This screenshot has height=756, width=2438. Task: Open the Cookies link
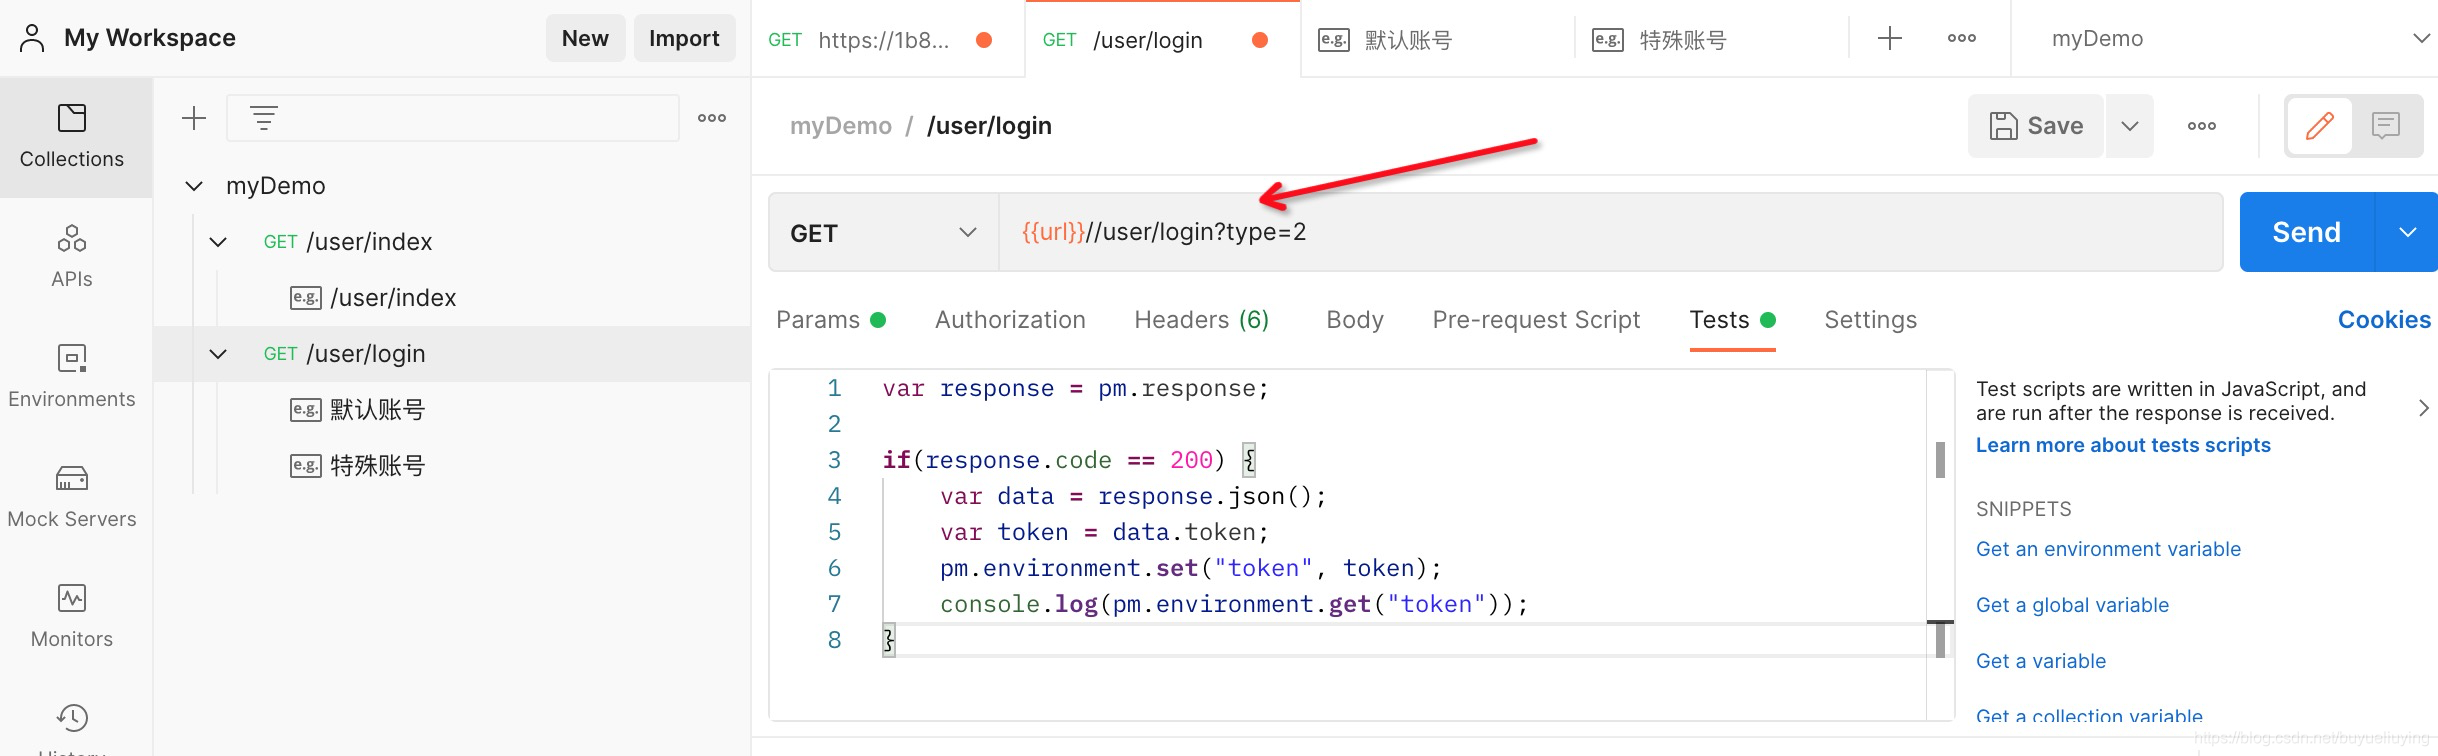[2384, 320]
